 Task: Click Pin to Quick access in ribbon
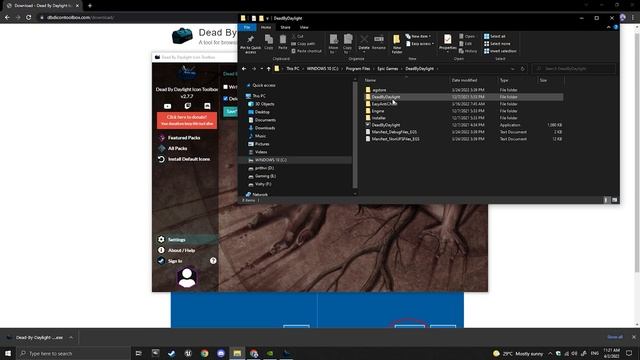(x=251, y=44)
